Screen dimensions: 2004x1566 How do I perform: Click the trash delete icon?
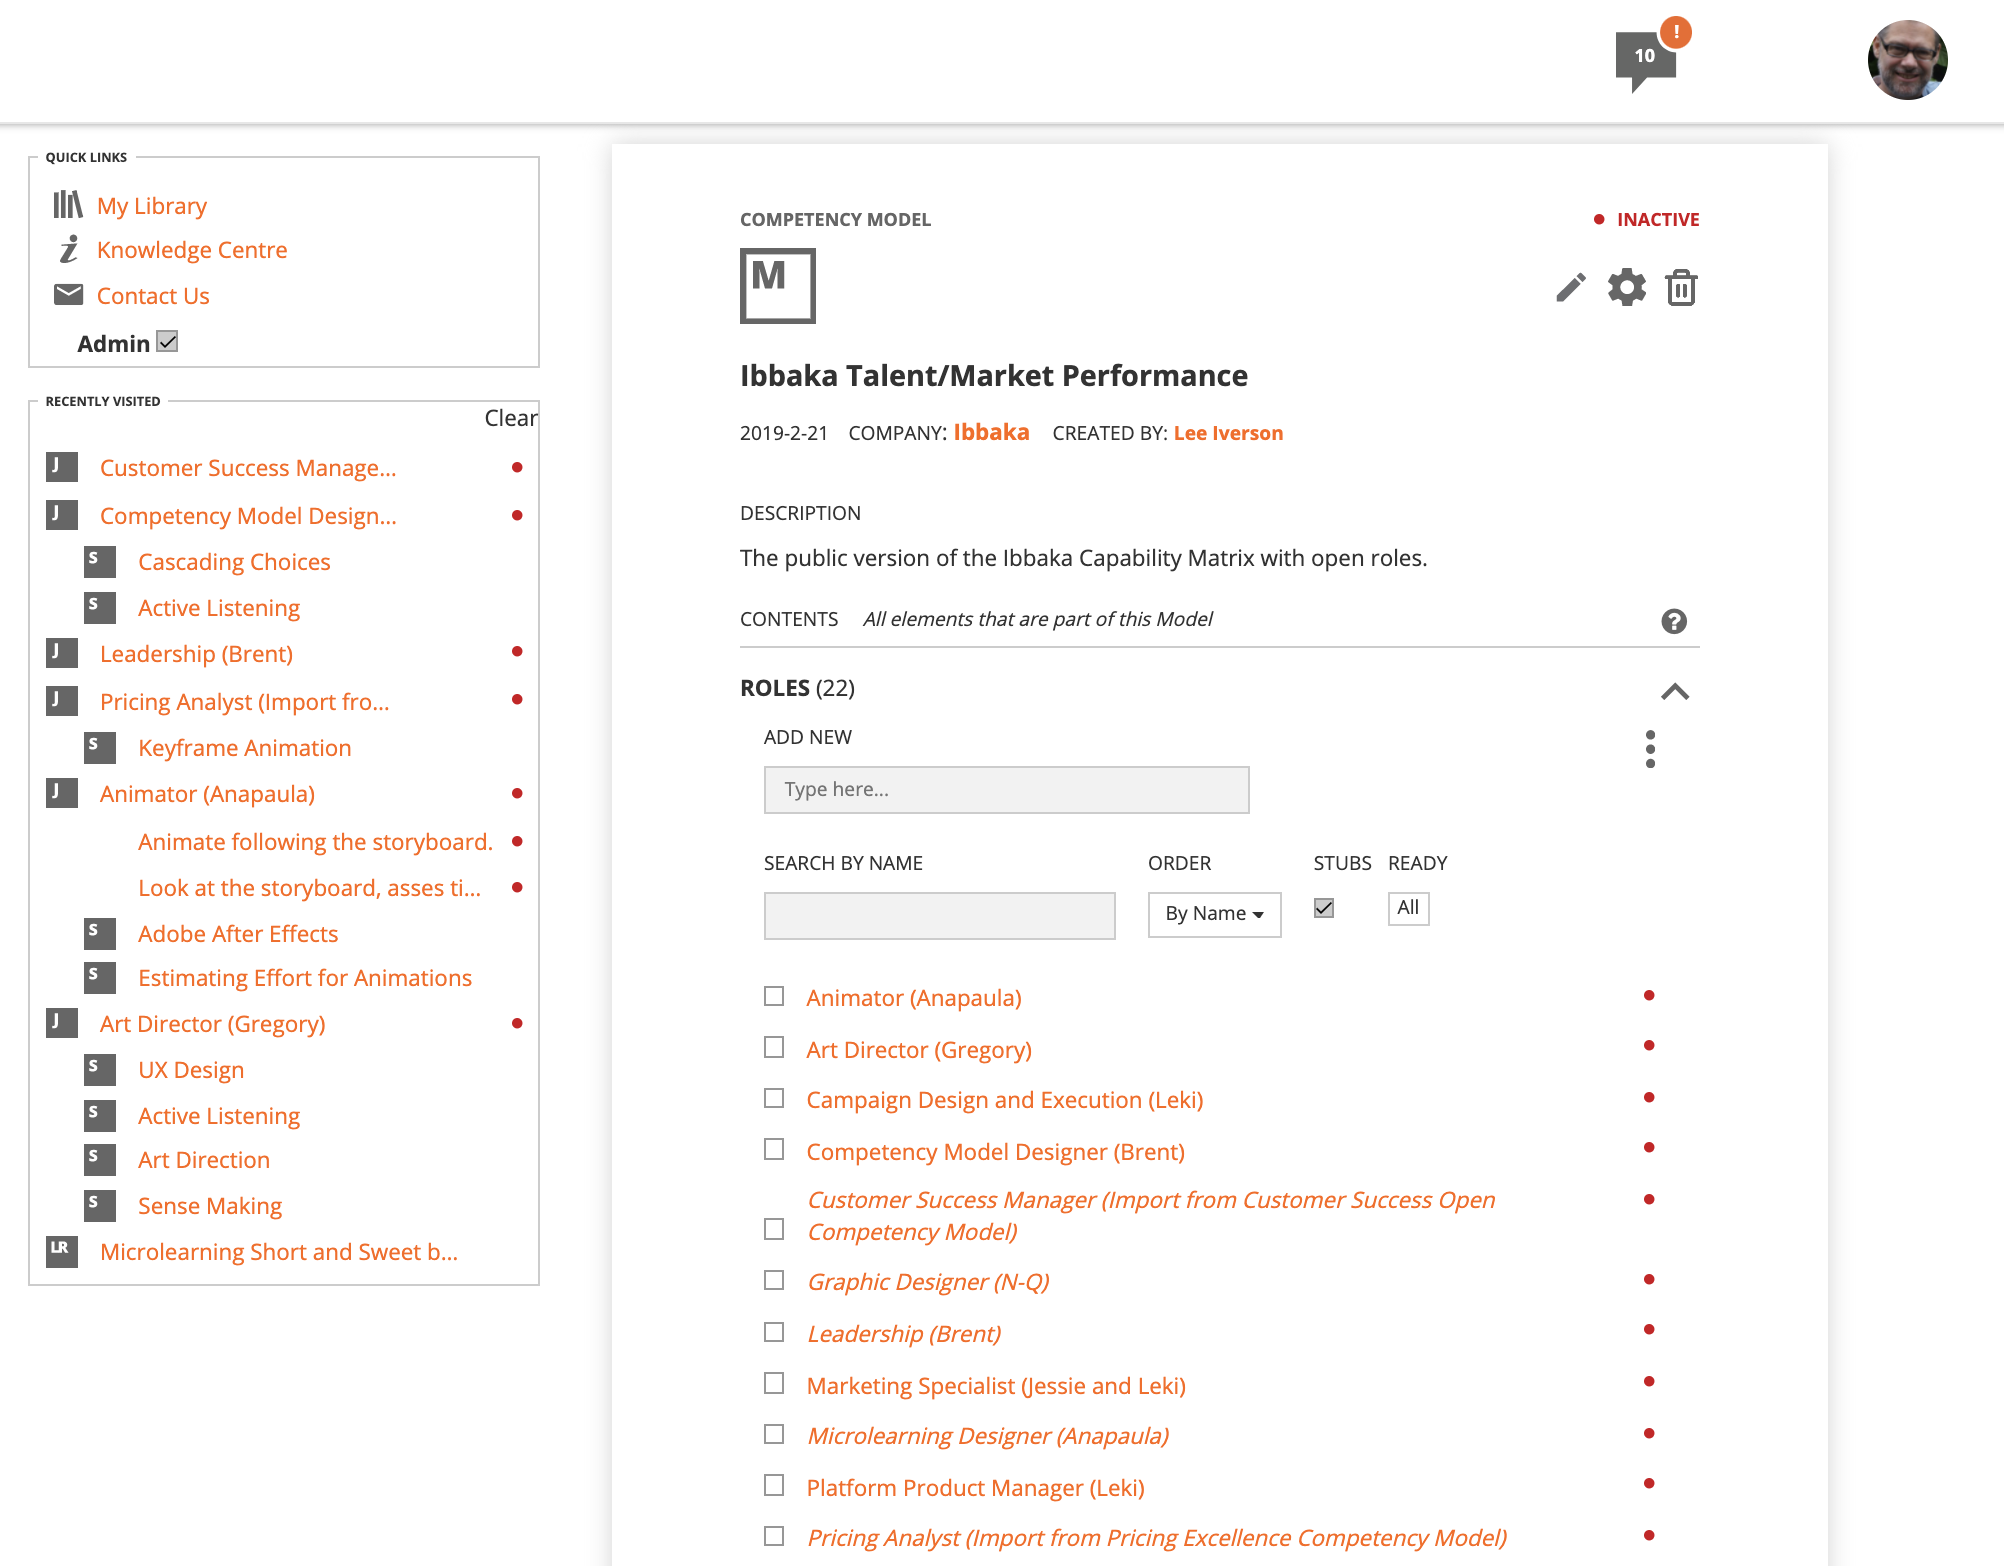click(x=1681, y=288)
